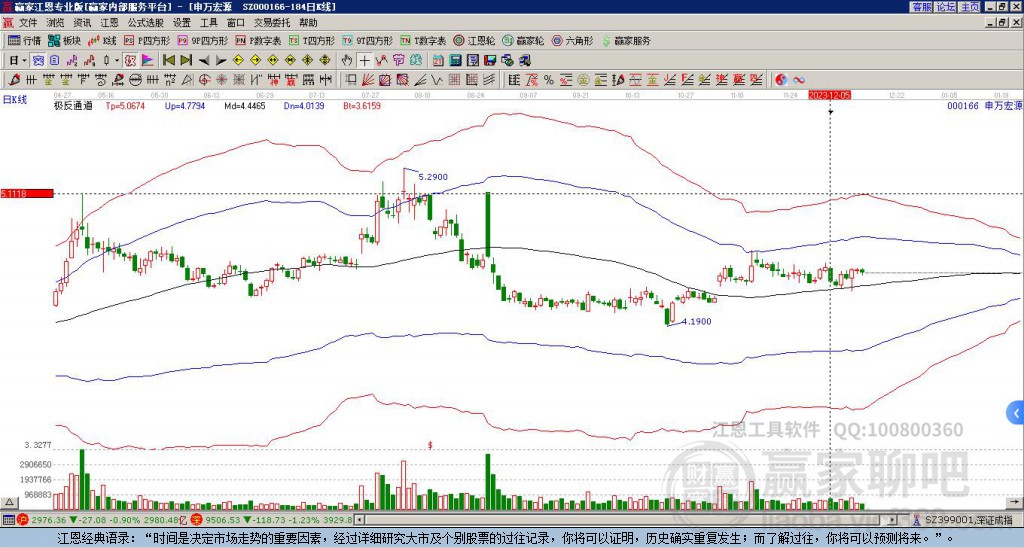Click the SZ399001 深证成指 status entry
This screenshot has height=548, width=1024.
(969, 520)
